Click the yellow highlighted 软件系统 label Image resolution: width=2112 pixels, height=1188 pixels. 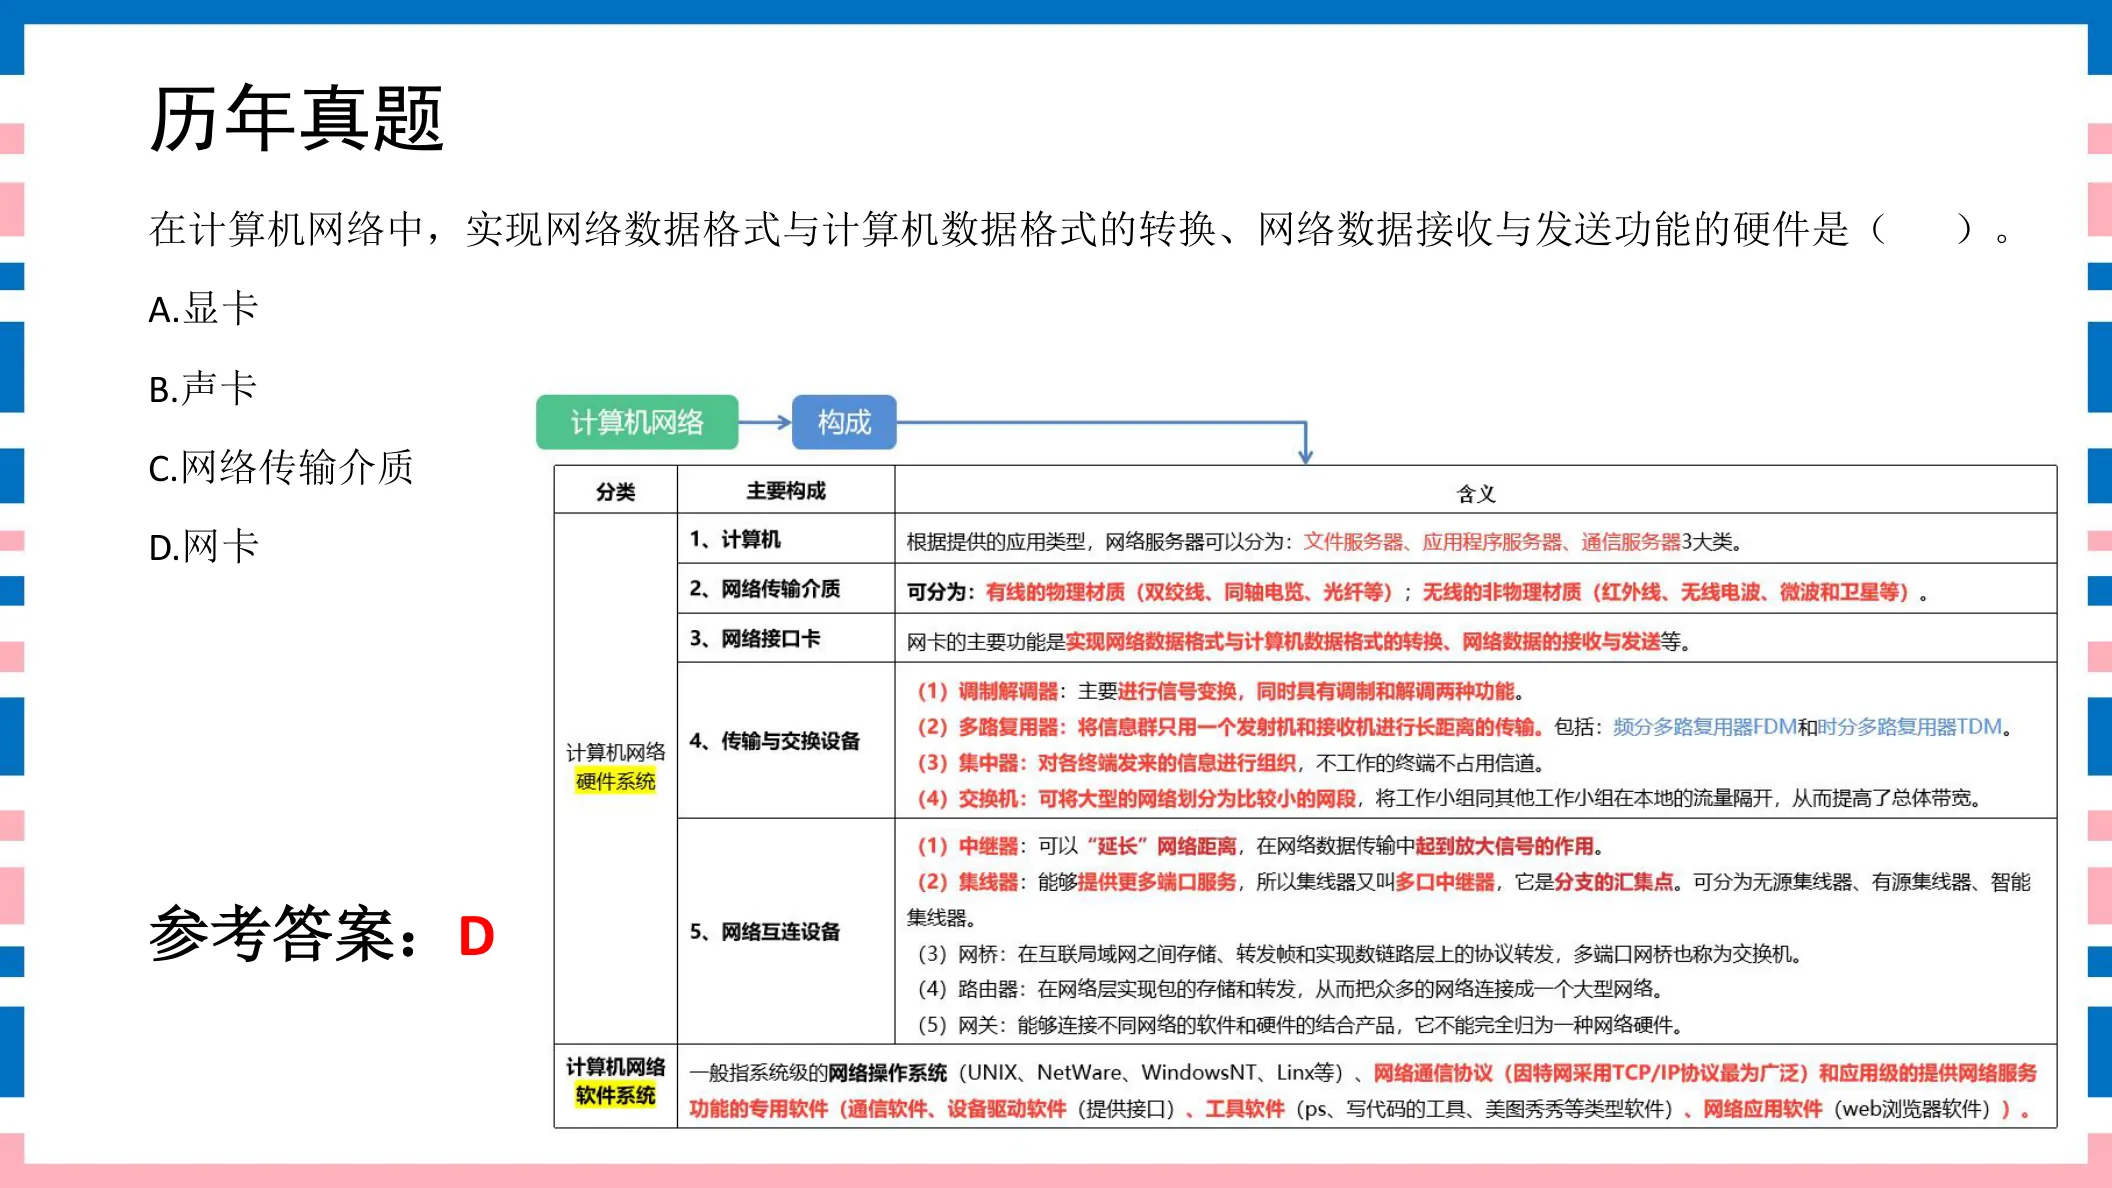615,1095
